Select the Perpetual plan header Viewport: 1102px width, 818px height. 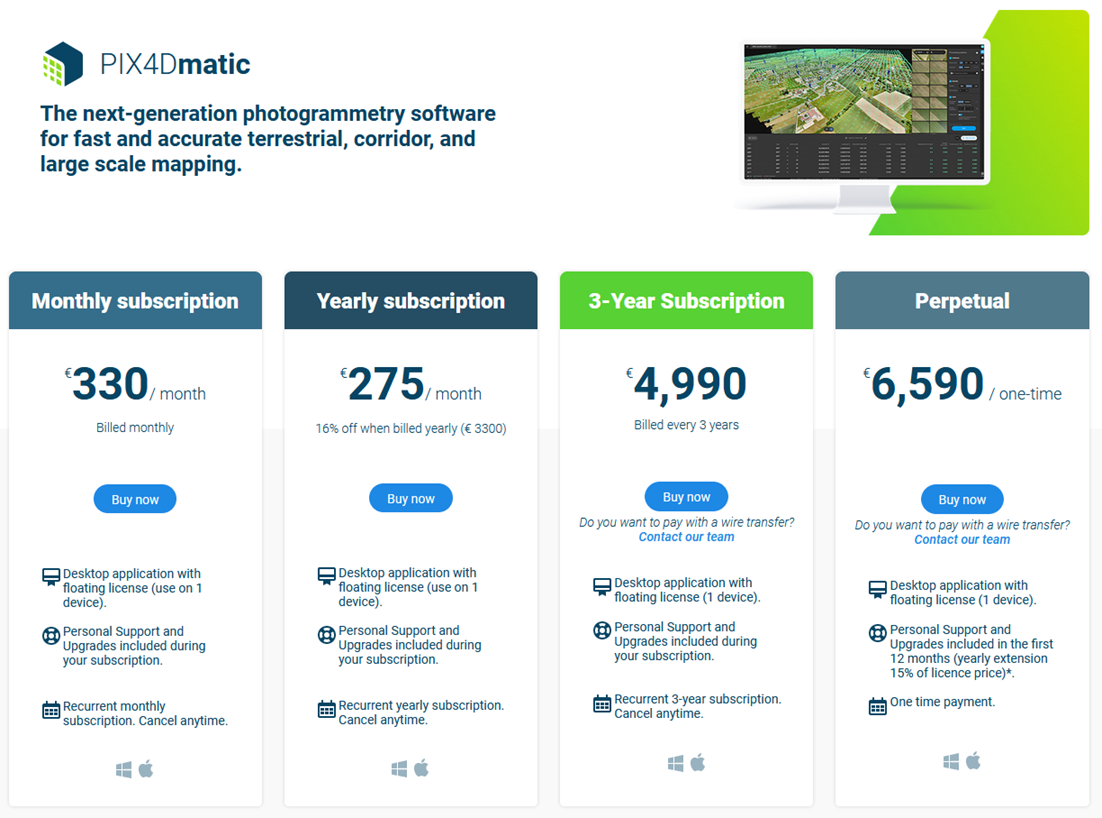962,301
